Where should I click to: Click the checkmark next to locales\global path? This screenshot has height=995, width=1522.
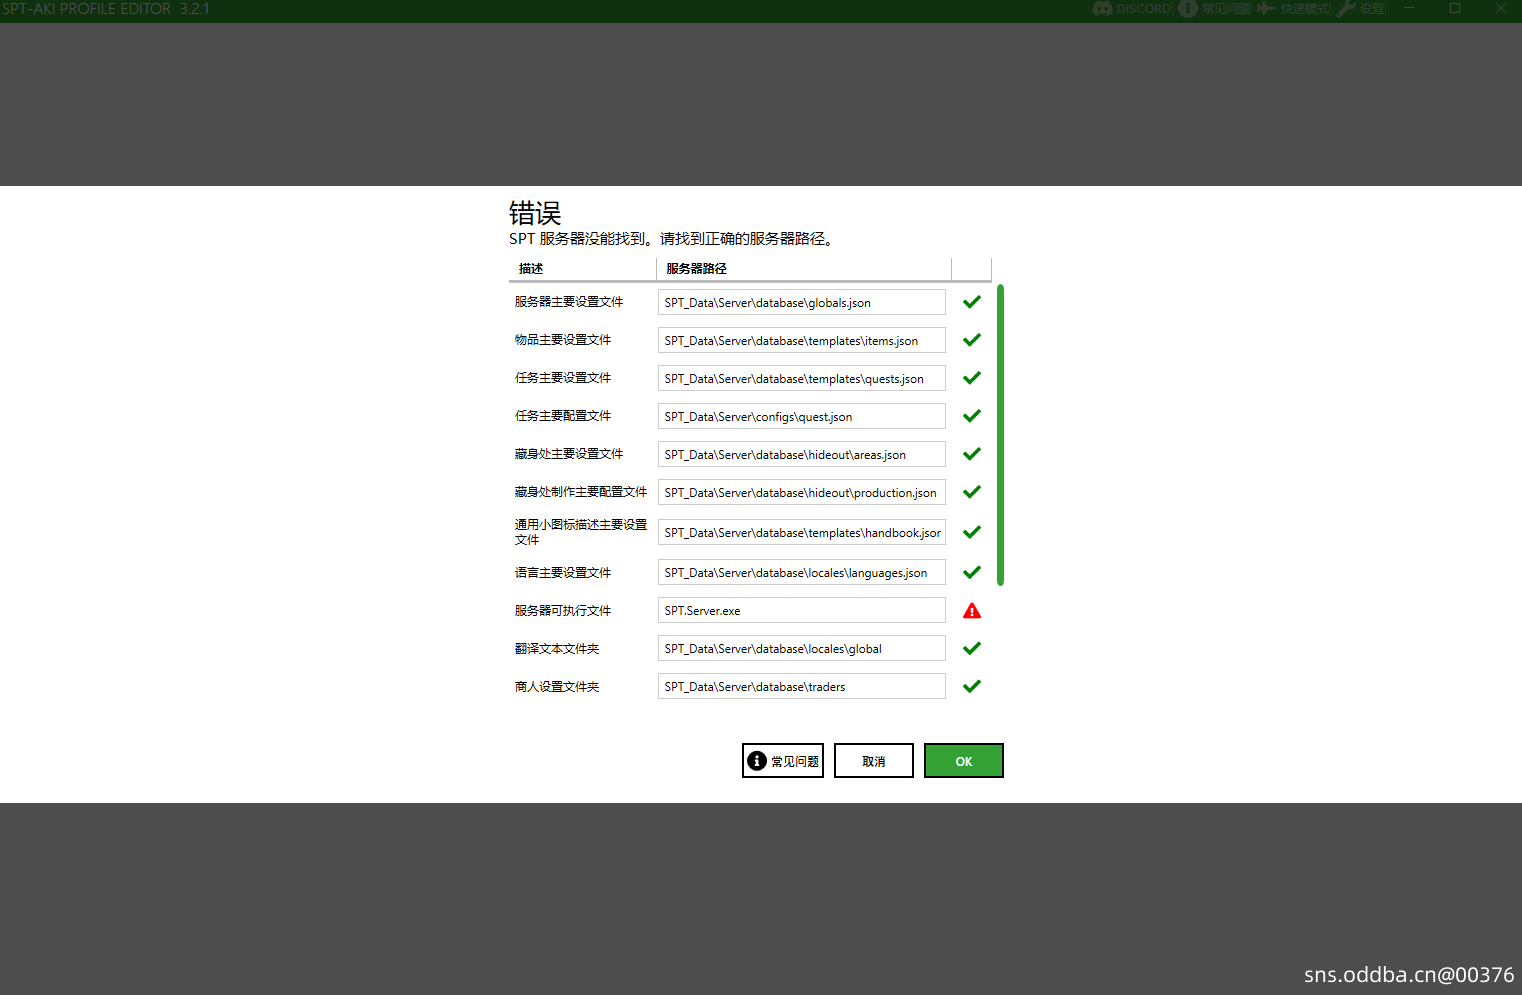pos(972,648)
